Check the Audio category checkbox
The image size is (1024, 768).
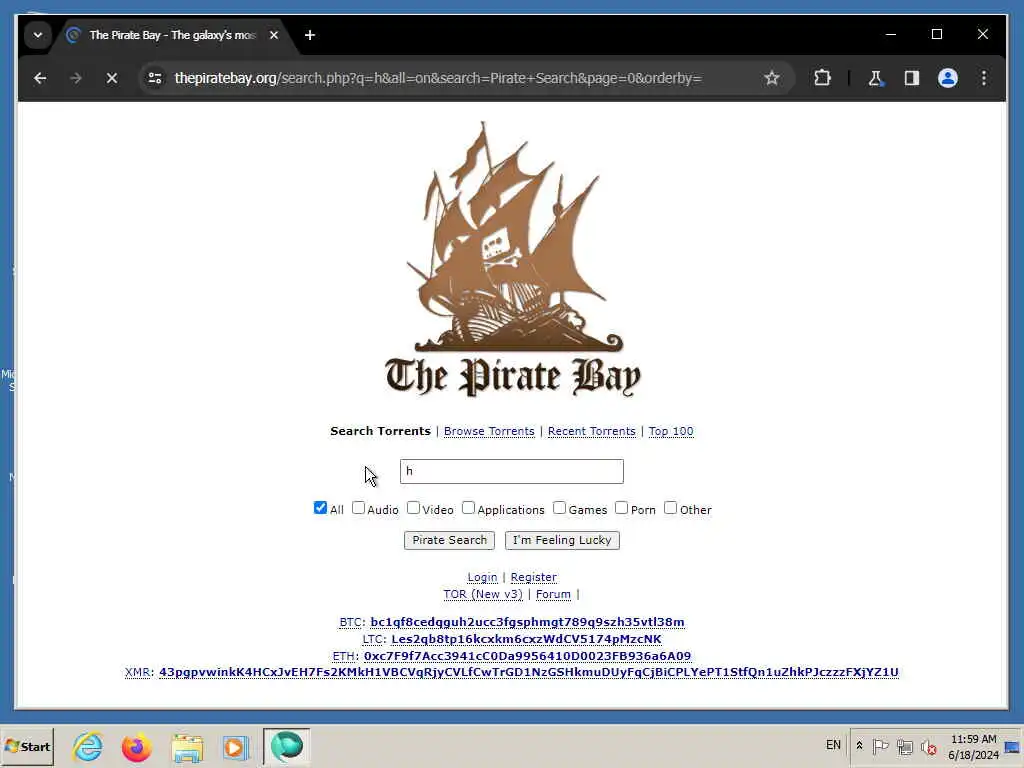click(359, 508)
